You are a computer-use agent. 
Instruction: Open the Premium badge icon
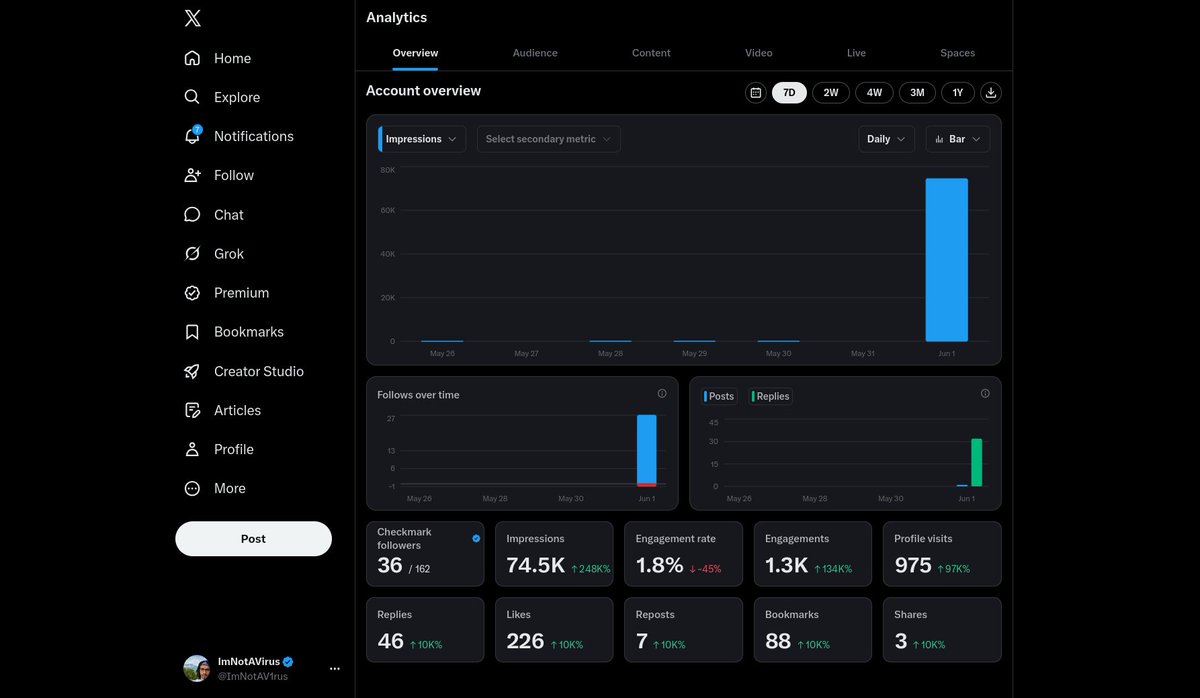192,293
